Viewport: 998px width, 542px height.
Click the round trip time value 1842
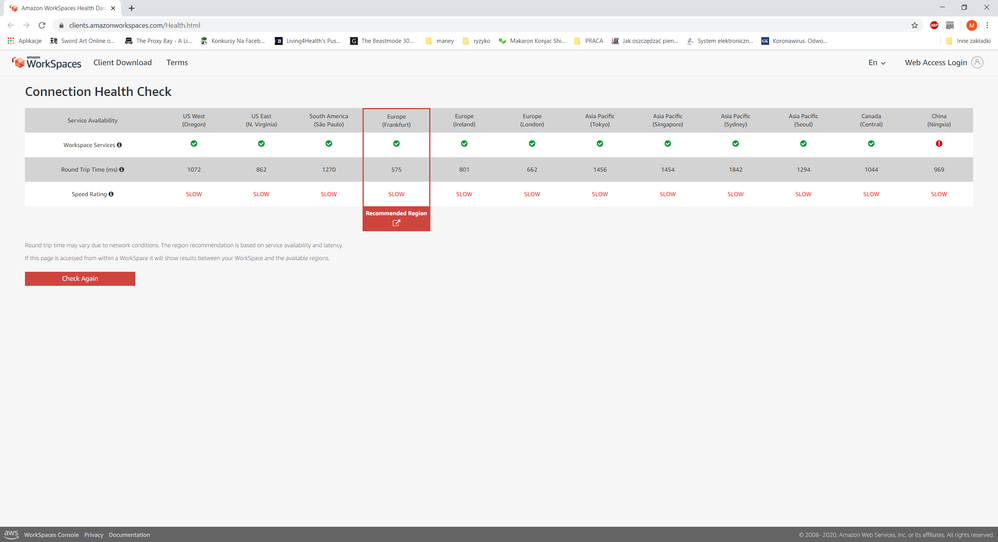735,170
